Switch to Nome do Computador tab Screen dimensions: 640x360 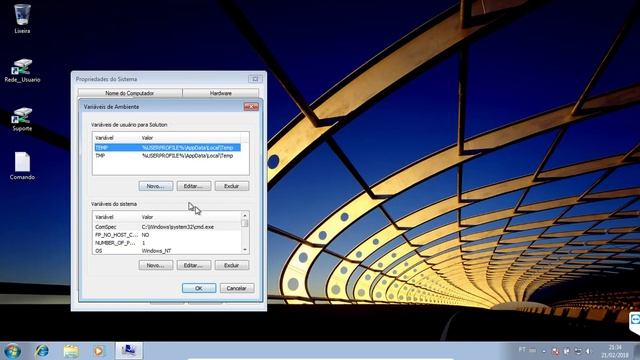click(x=130, y=93)
